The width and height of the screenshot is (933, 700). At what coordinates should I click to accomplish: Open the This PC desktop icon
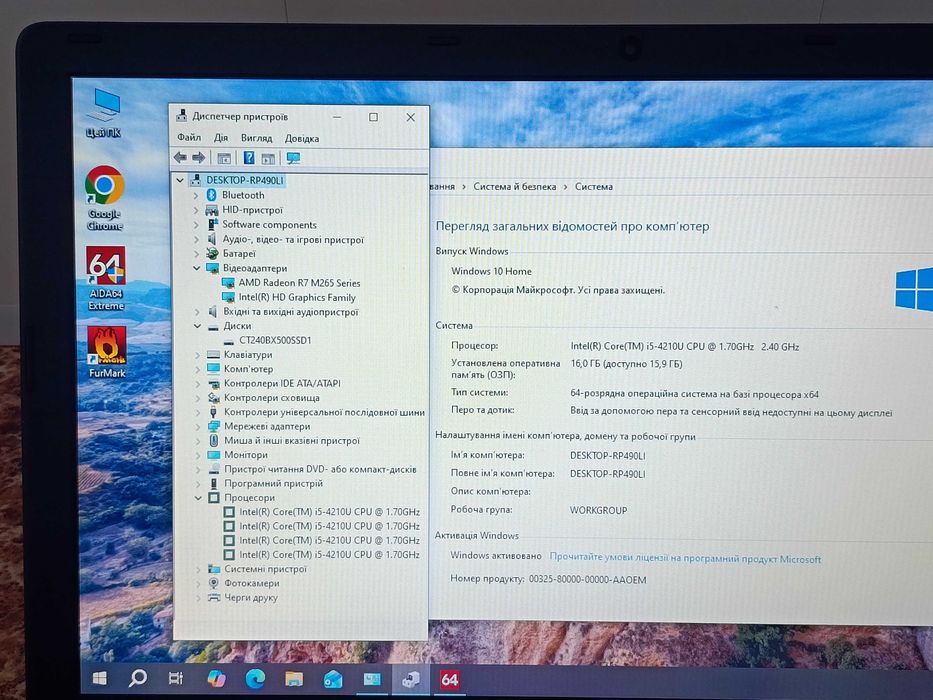pyautogui.click(x=104, y=113)
